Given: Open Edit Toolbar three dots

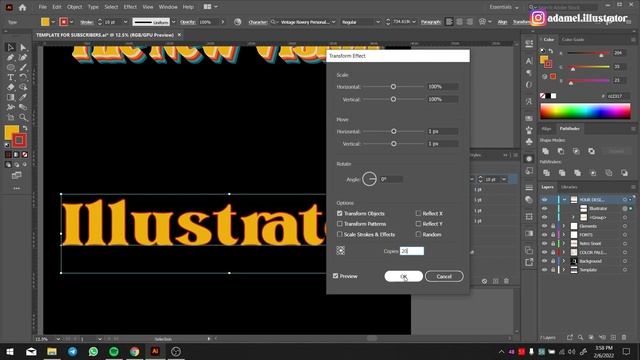Looking at the screenshot, I should point(16,188).
